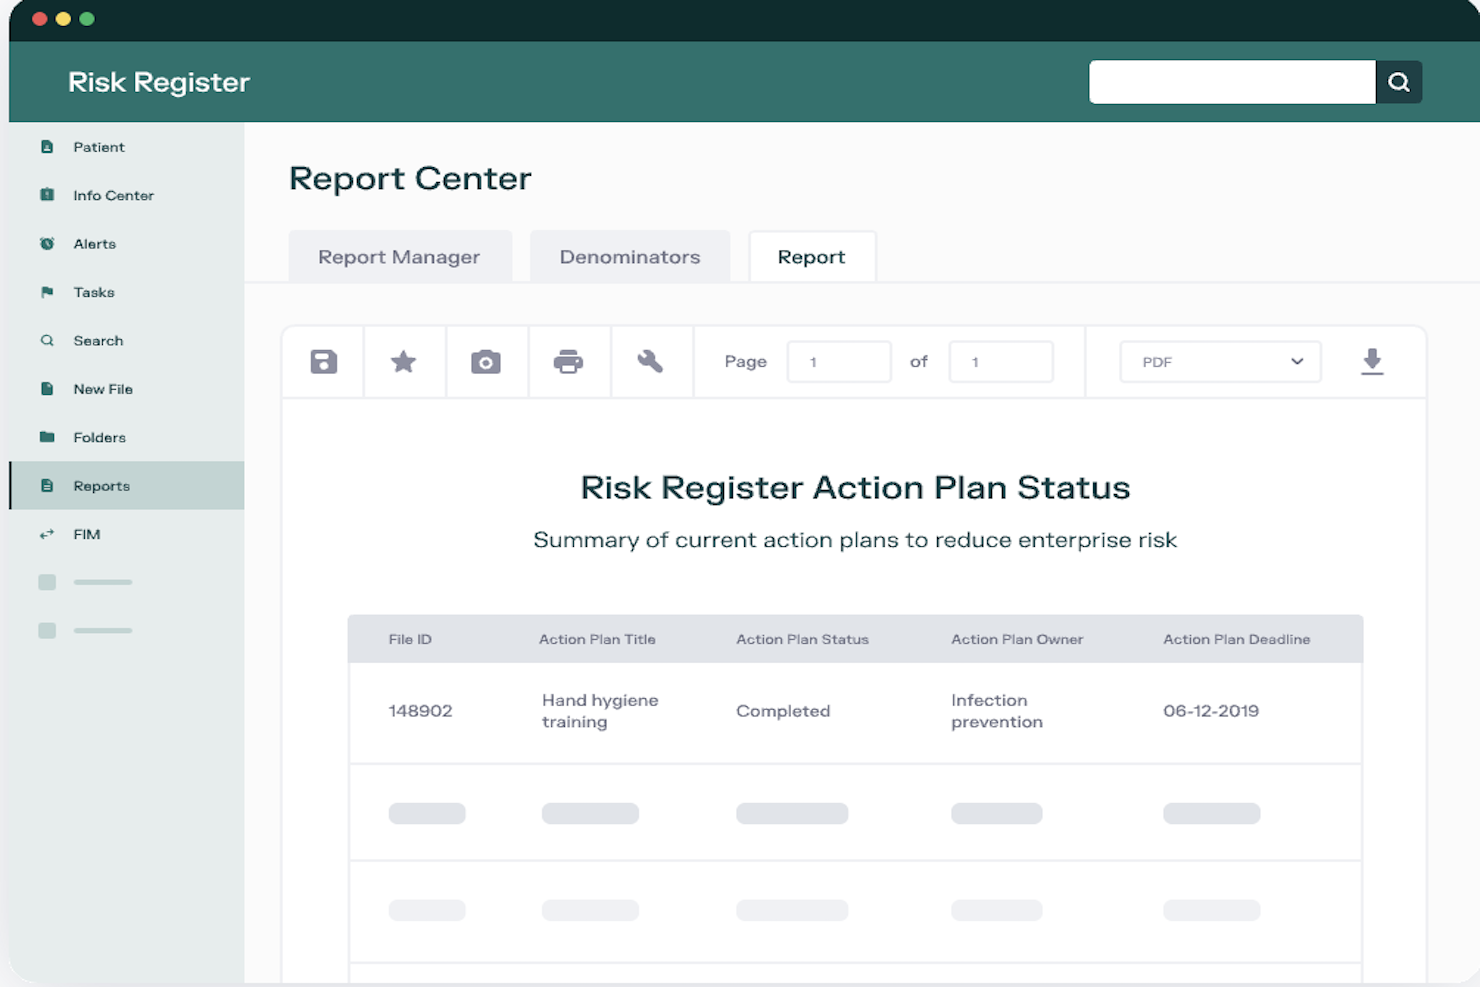Save the current report
The height and width of the screenshot is (987, 1480).
pyautogui.click(x=322, y=361)
